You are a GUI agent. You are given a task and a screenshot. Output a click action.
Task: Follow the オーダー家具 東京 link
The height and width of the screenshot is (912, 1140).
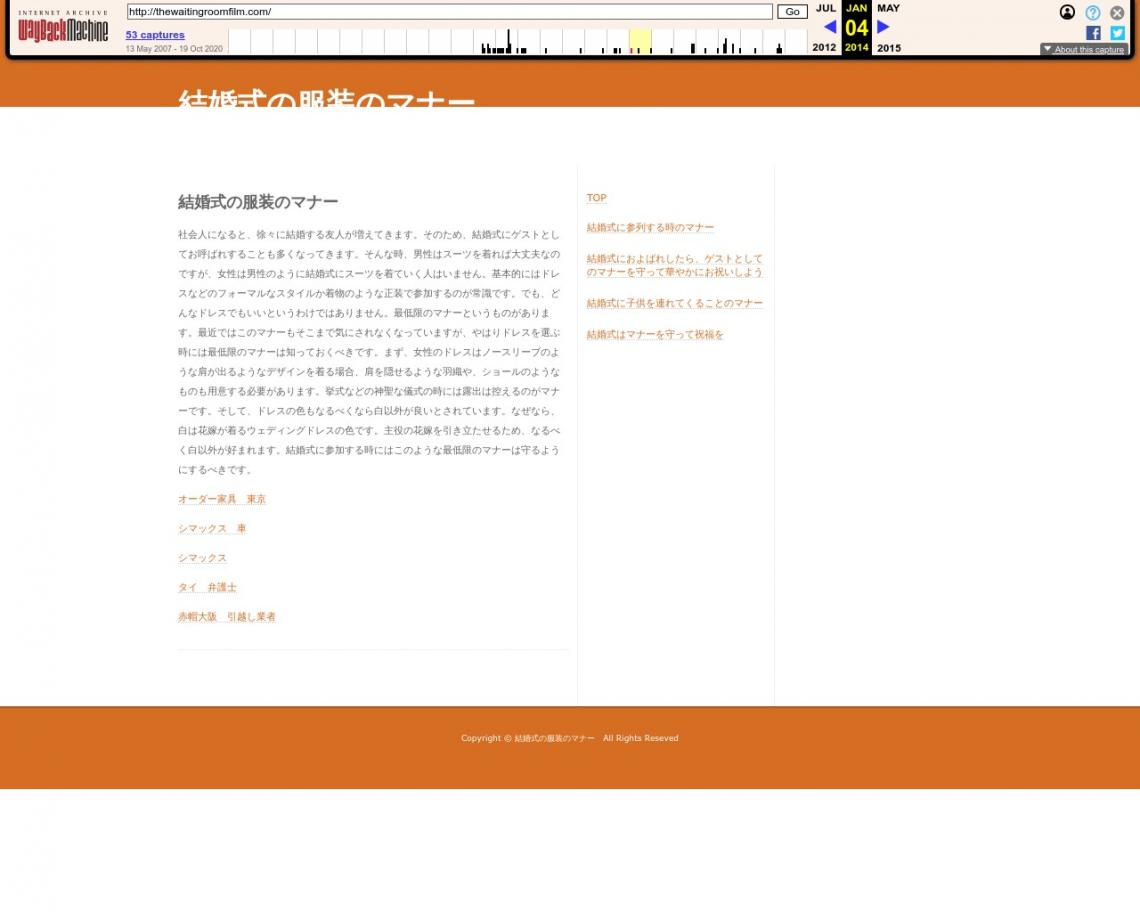click(x=222, y=499)
